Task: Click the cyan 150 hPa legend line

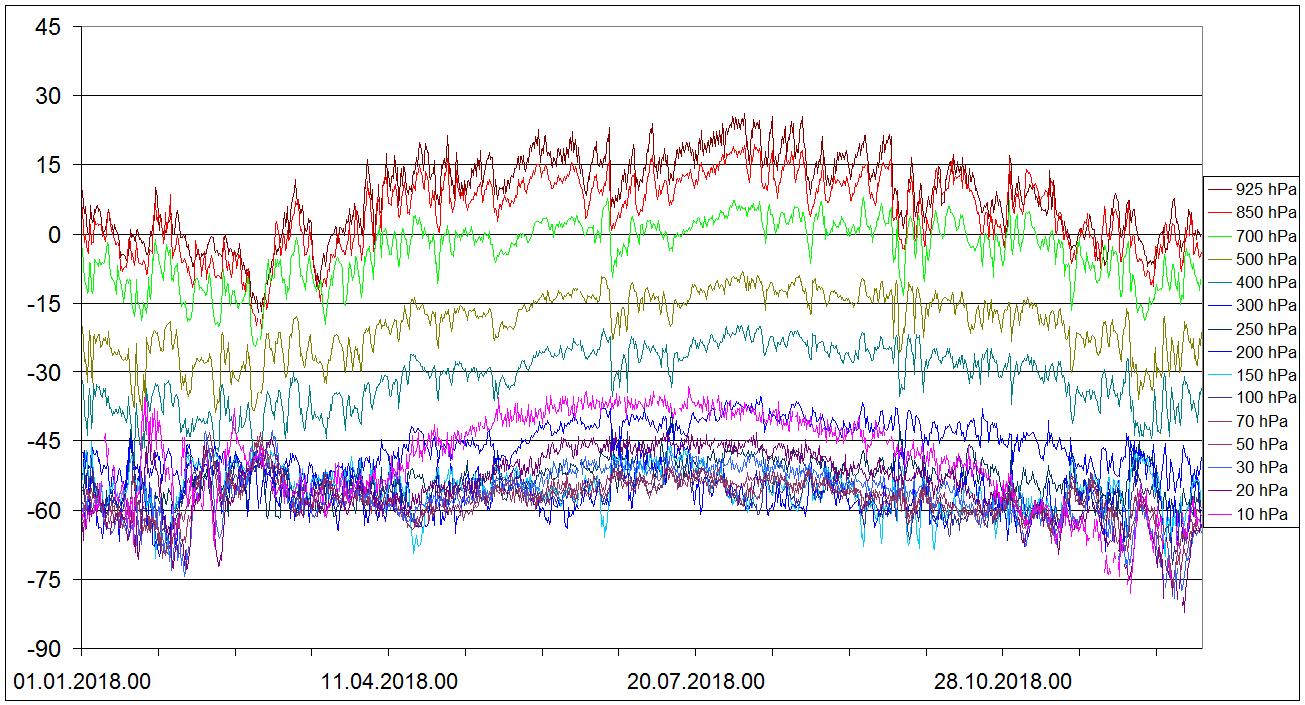Action: pos(1219,376)
